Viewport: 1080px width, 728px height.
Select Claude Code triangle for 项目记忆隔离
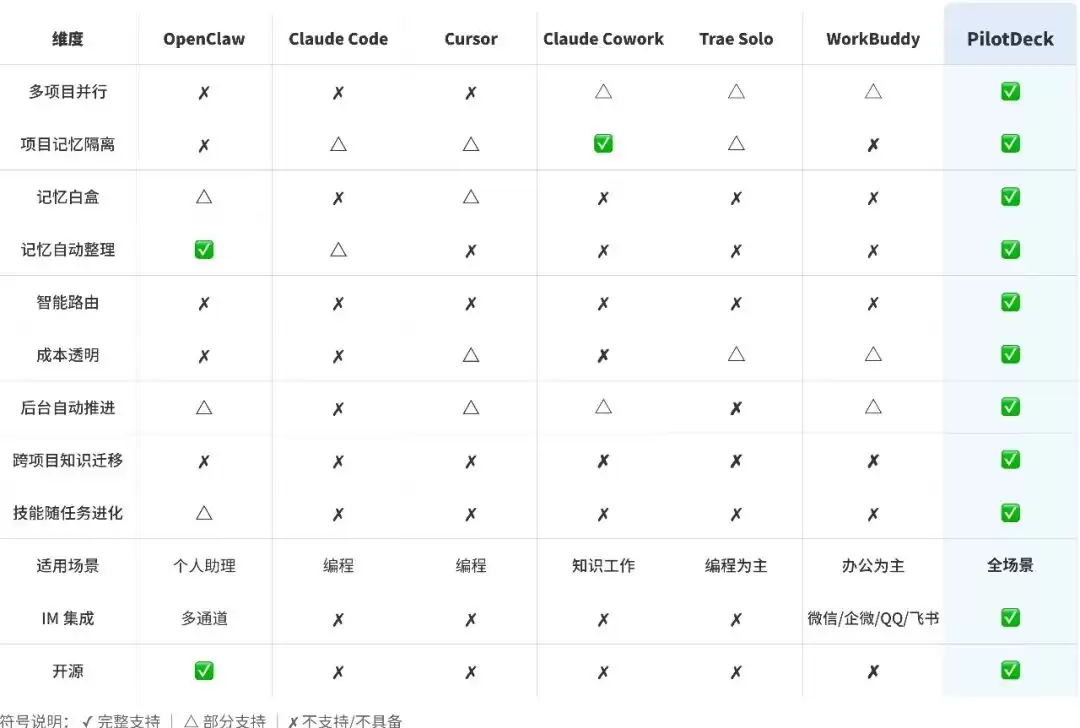[338, 144]
